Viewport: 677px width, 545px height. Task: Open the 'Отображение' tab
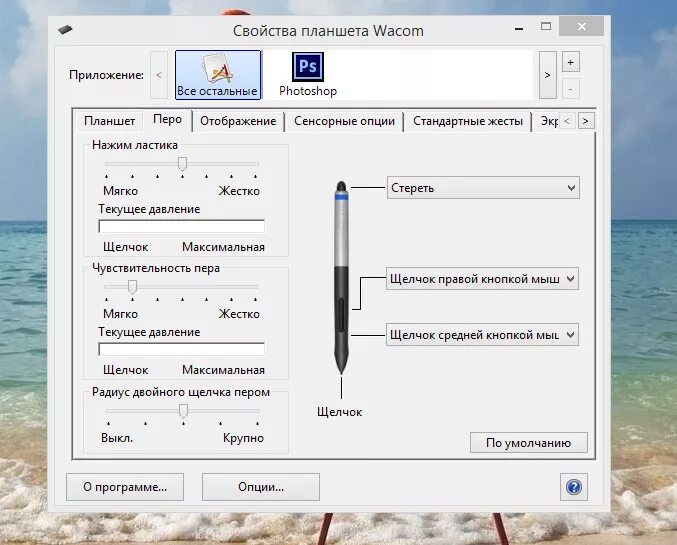[x=238, y=121]
